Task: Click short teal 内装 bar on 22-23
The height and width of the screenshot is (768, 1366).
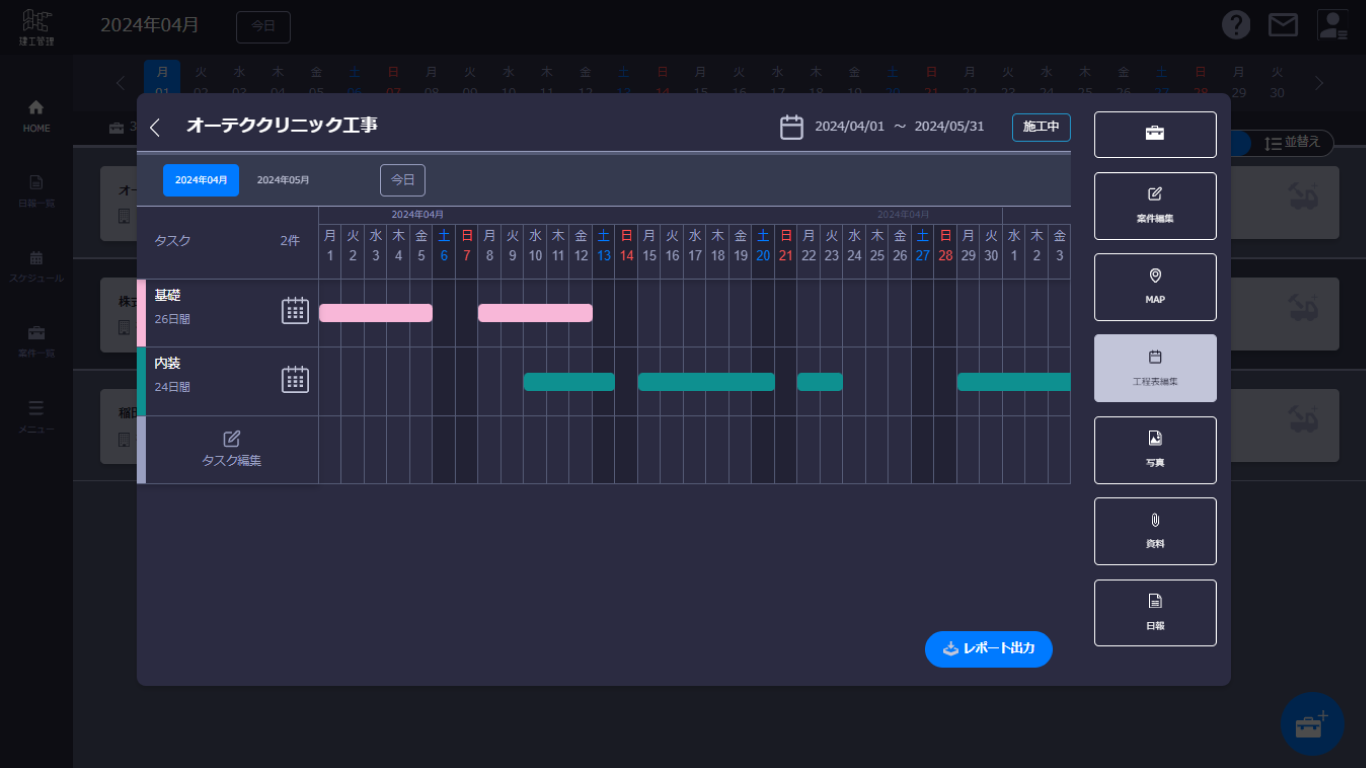Action: 820,382
